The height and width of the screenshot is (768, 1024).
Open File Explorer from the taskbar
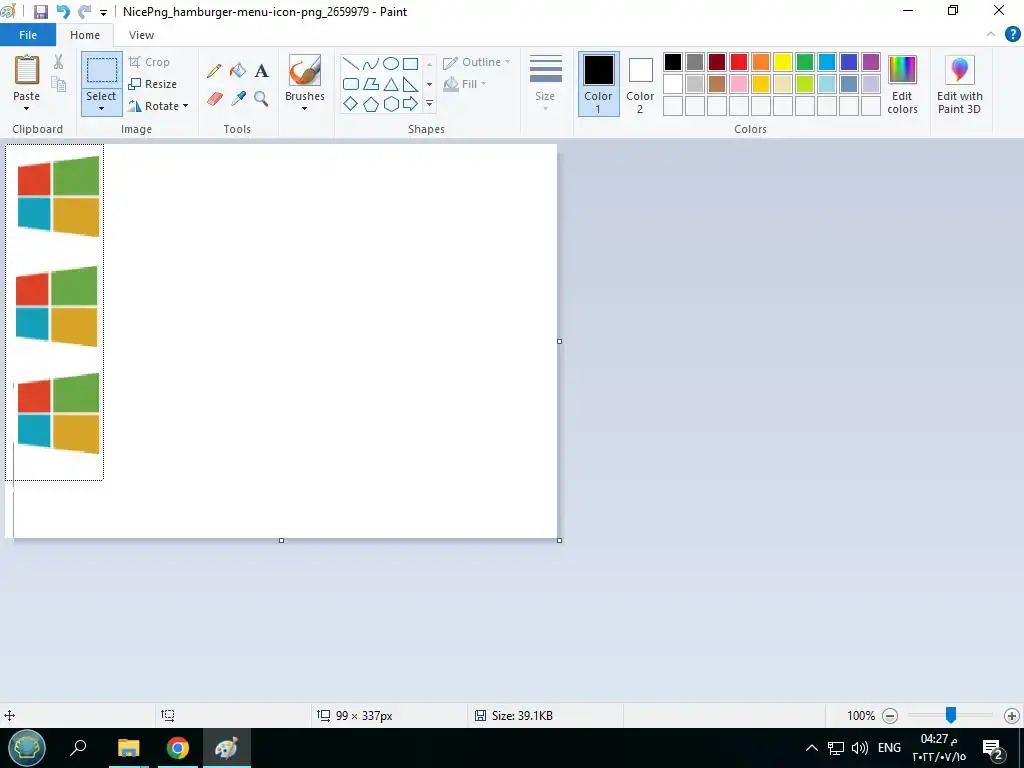(x=129, y=748)
